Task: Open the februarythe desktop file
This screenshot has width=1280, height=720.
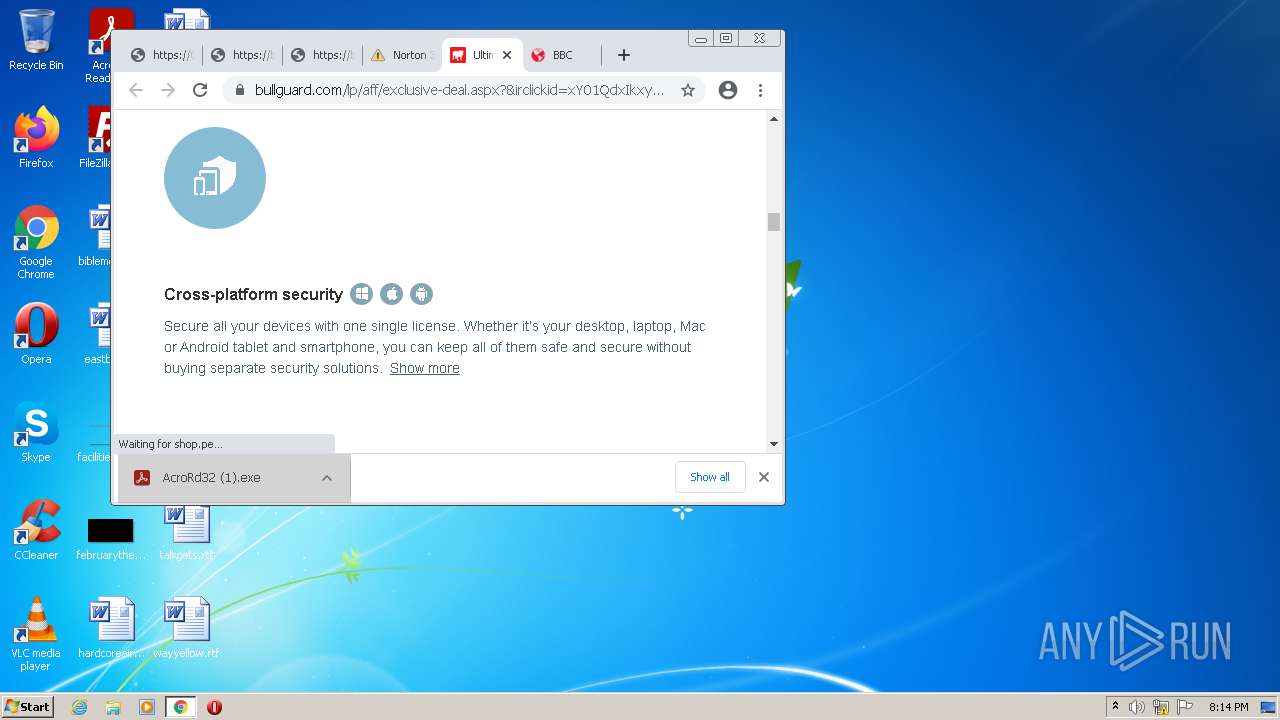Action: (111, 539)
